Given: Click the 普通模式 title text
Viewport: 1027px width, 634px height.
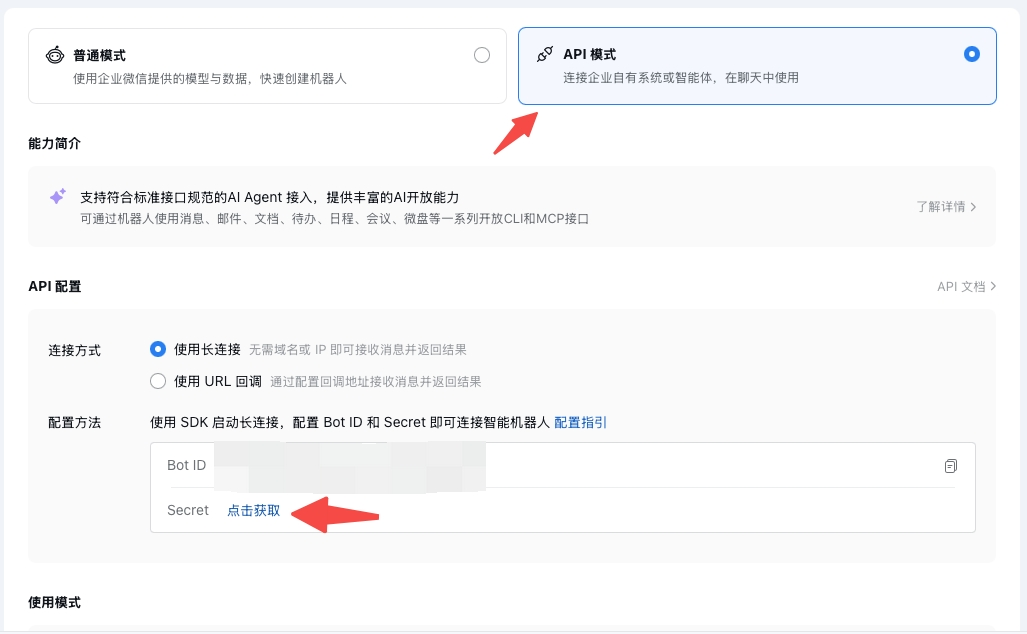Looking at the screenshot, I should pos(99,56).
